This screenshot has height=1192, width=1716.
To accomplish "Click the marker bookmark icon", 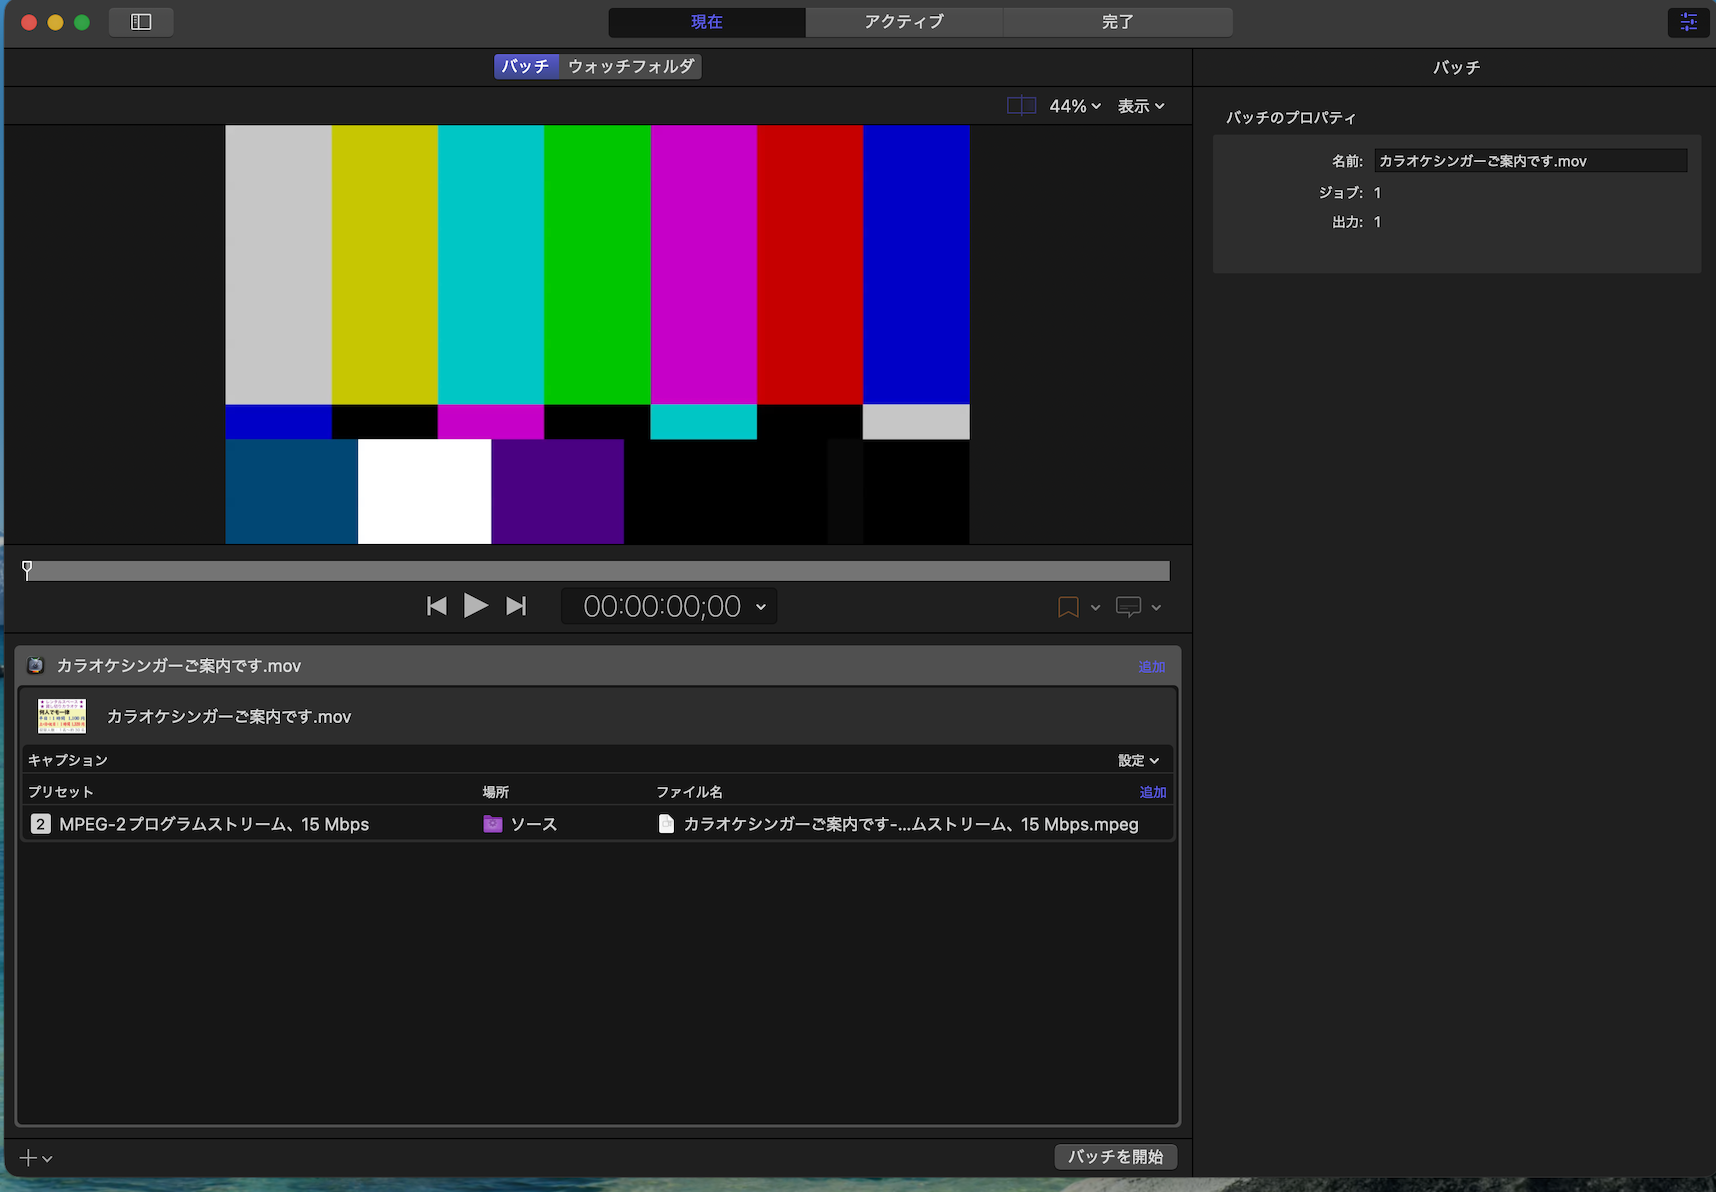I will [1068, 607].
